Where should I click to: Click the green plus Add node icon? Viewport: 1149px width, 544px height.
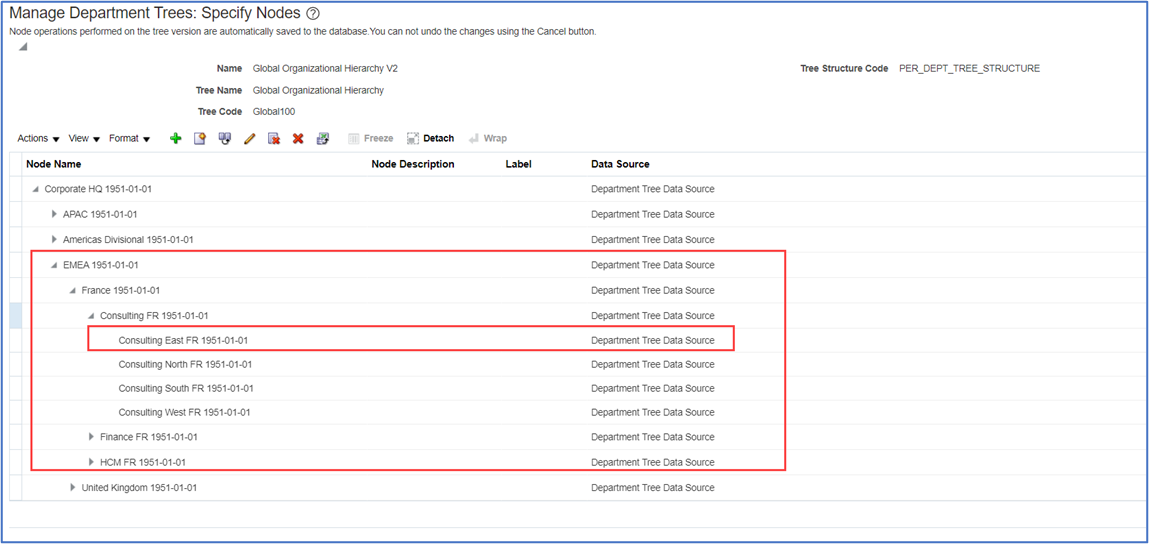click(x=175, y=139)
